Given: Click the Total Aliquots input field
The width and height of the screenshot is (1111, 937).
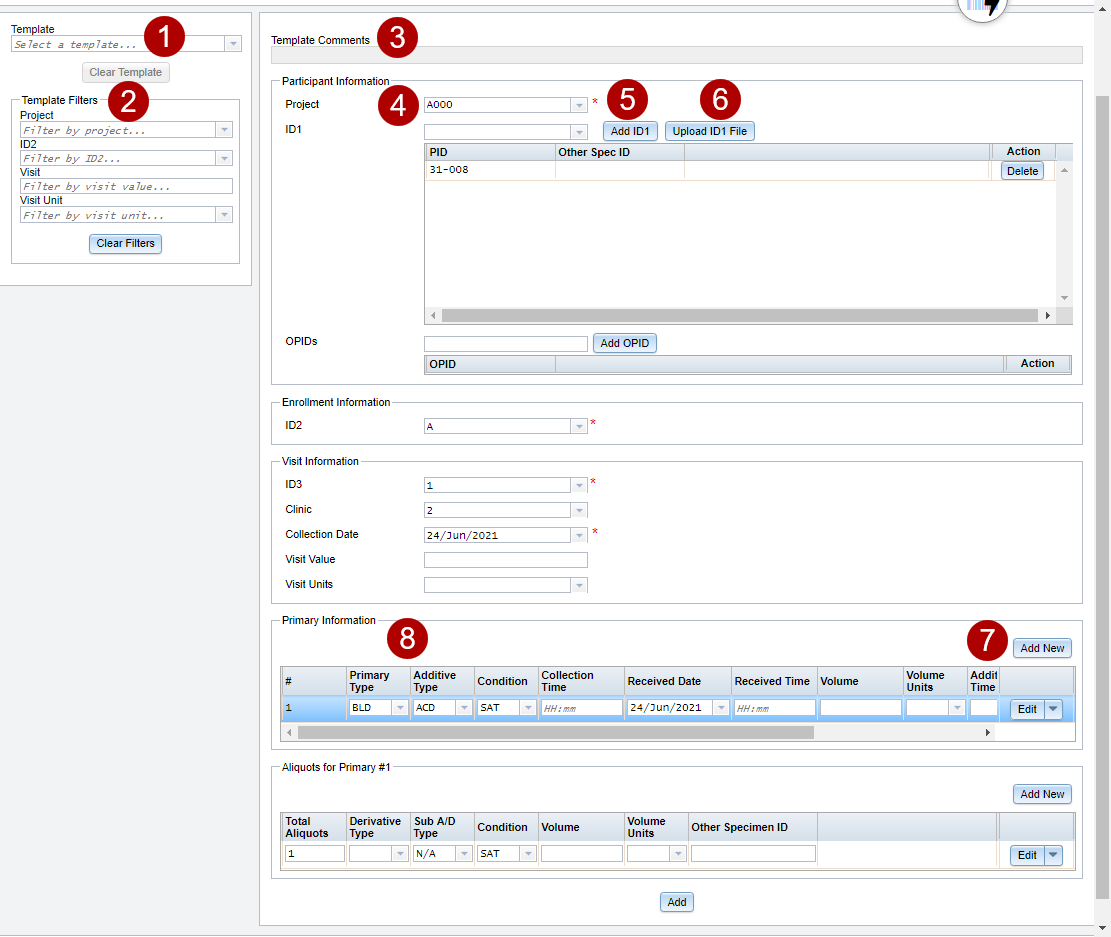Looking at the screenshot, I should tap(315, 854).
